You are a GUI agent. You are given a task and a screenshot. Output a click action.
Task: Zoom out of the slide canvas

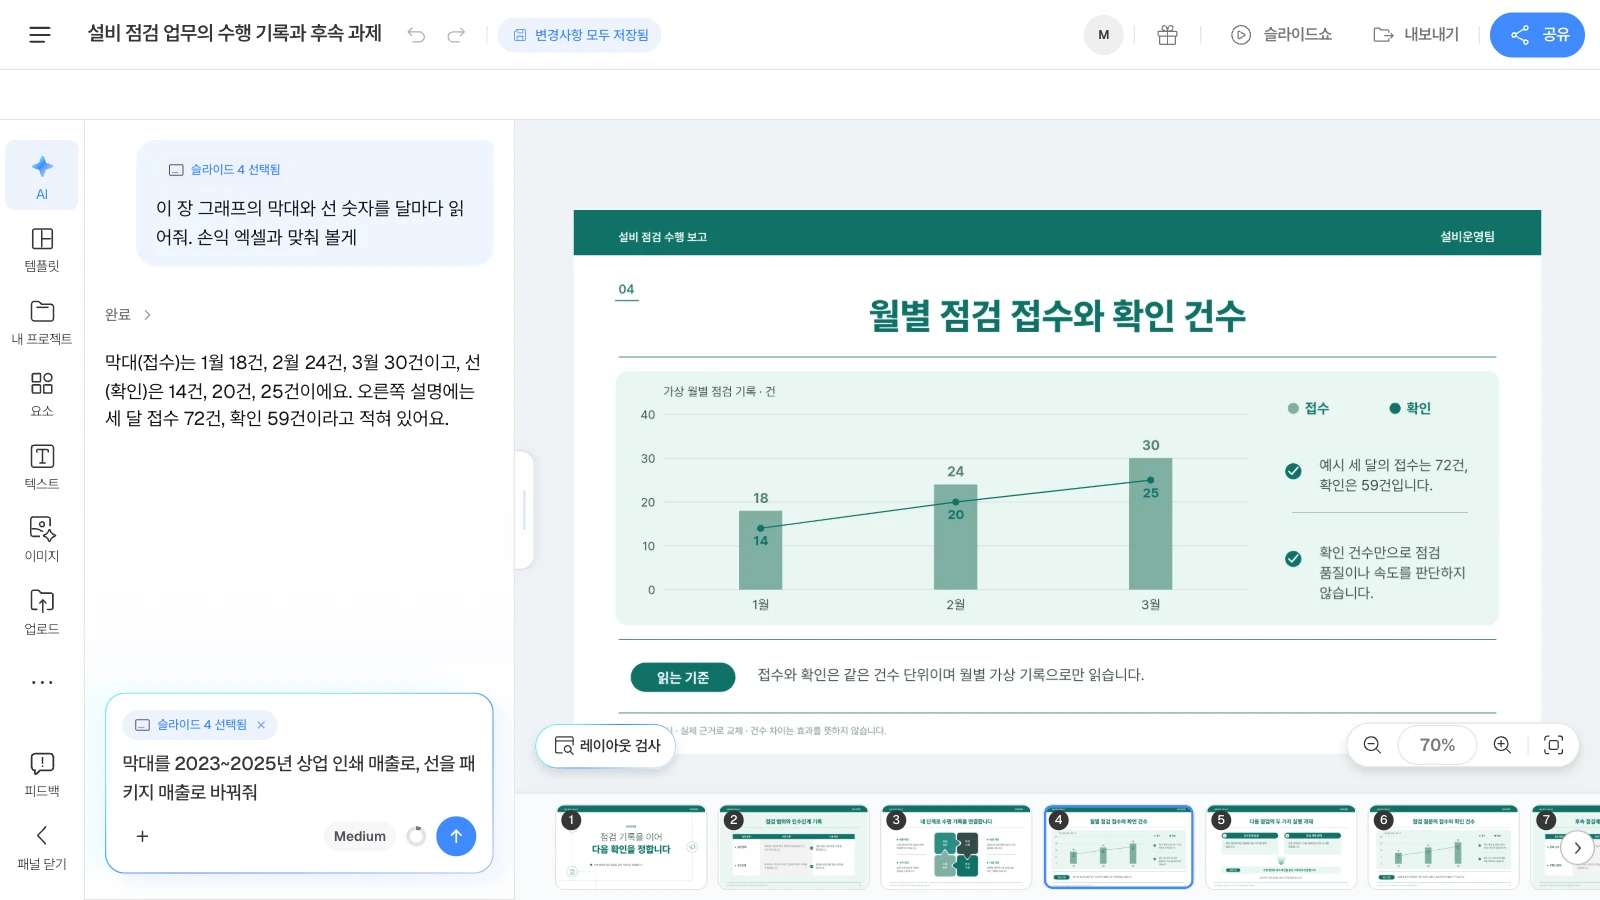pyautogui.click(x=1372, y=745)
